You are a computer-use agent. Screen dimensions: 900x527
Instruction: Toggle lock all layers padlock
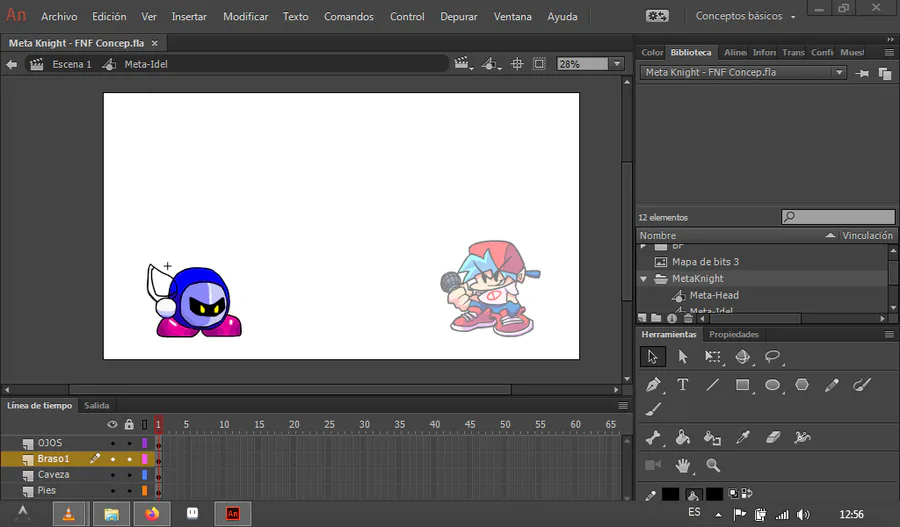coord(129,424)
